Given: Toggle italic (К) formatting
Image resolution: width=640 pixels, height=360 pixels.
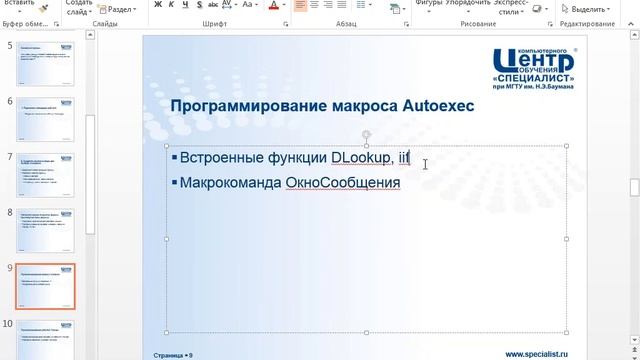Looking at the screenshot, I should coord(171,5).
